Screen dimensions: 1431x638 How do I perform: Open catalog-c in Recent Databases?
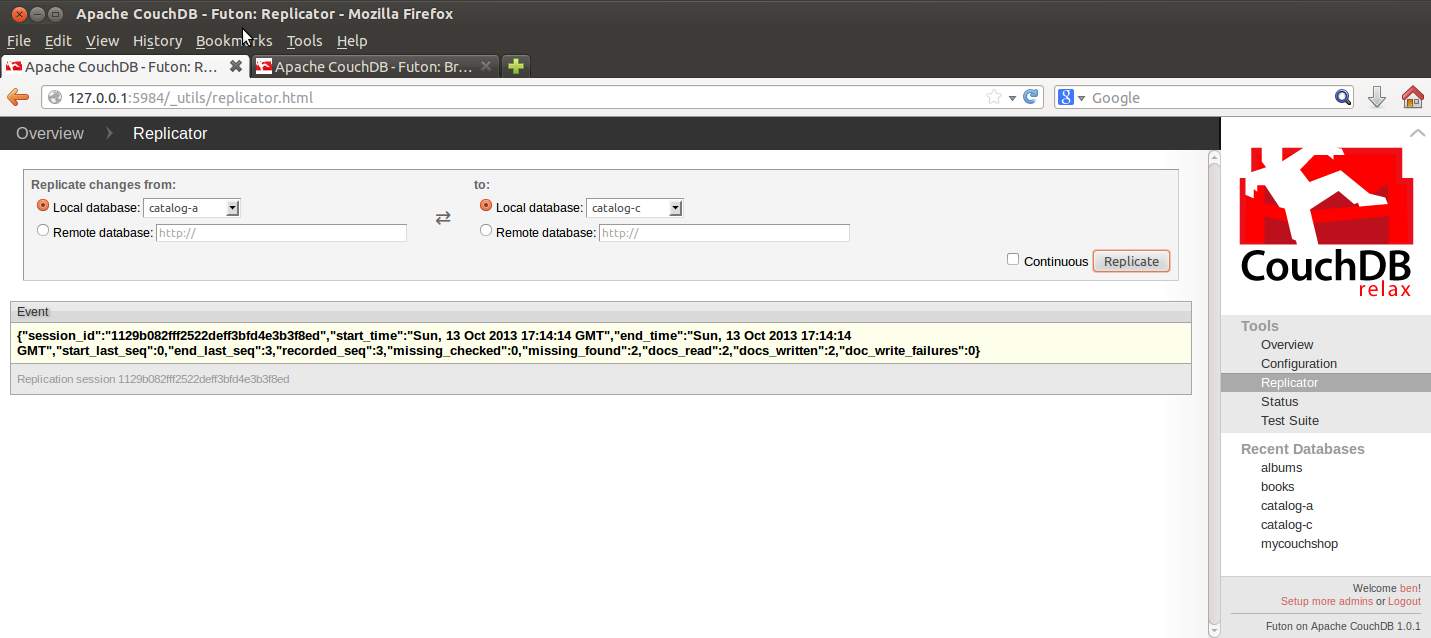(1286, 525)
